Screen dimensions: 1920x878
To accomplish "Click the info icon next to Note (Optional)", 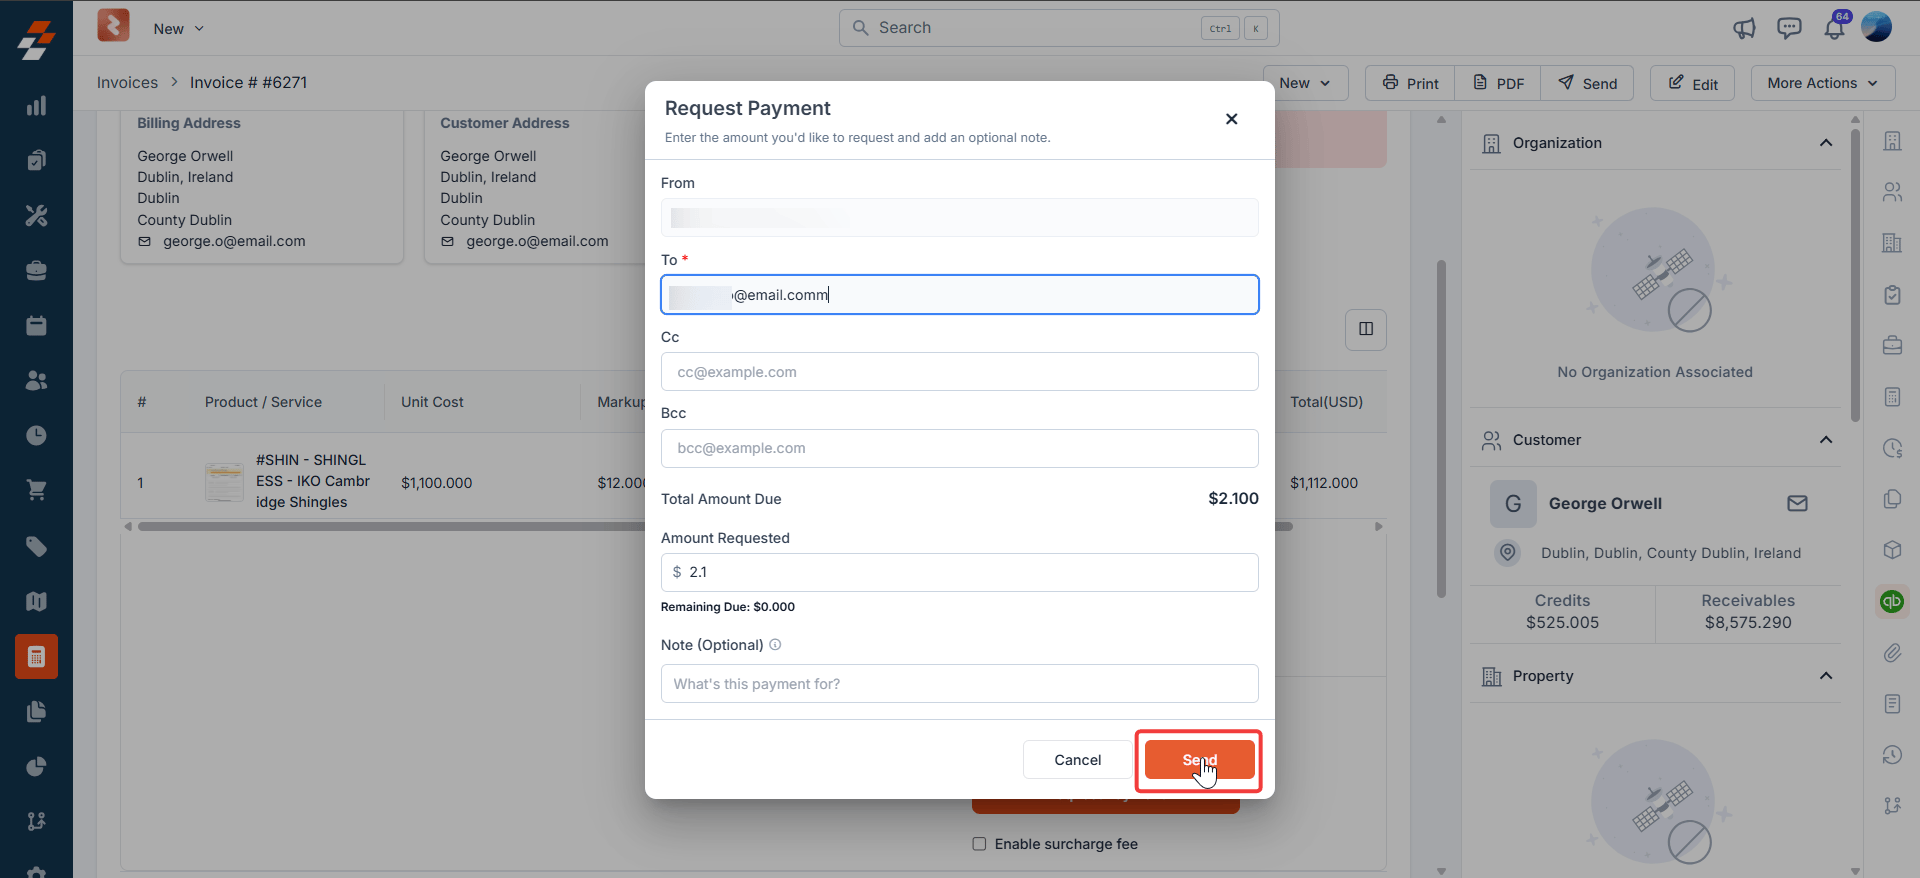I will pos(775,645).
